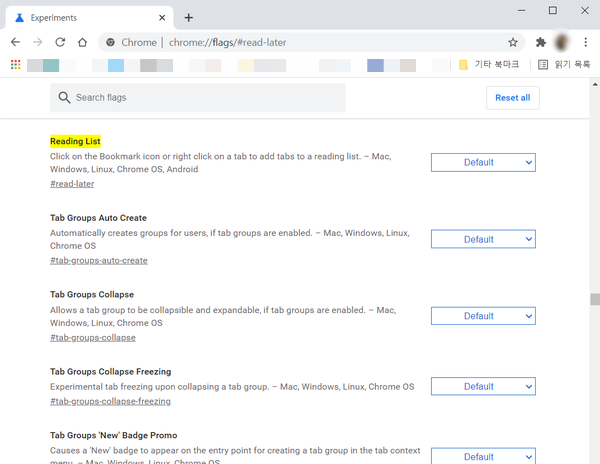Click the forward navigation arrow
This screenshot has height=464, width=600.
pyautogui.click(x=38, y=42)
